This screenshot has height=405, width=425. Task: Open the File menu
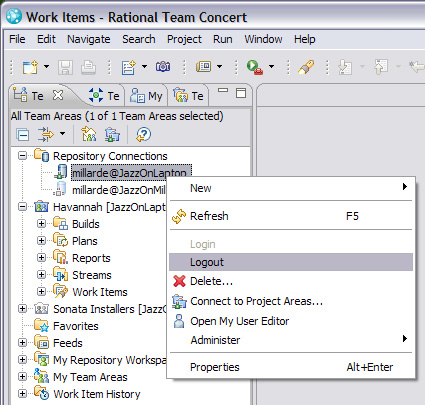(x=17, y=39)
